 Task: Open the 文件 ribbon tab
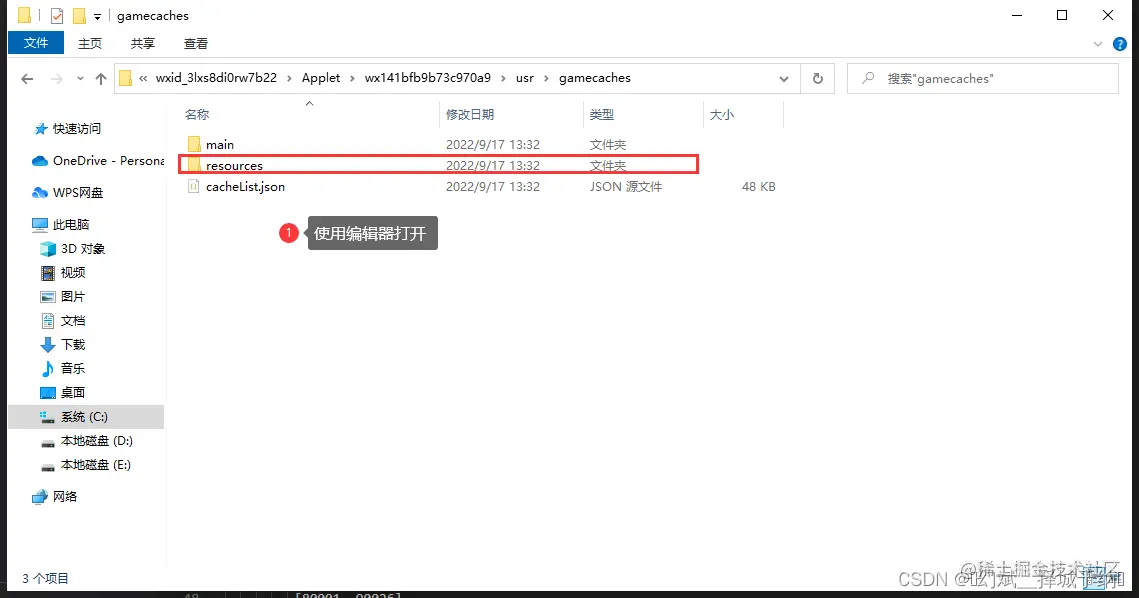point(36,43)
